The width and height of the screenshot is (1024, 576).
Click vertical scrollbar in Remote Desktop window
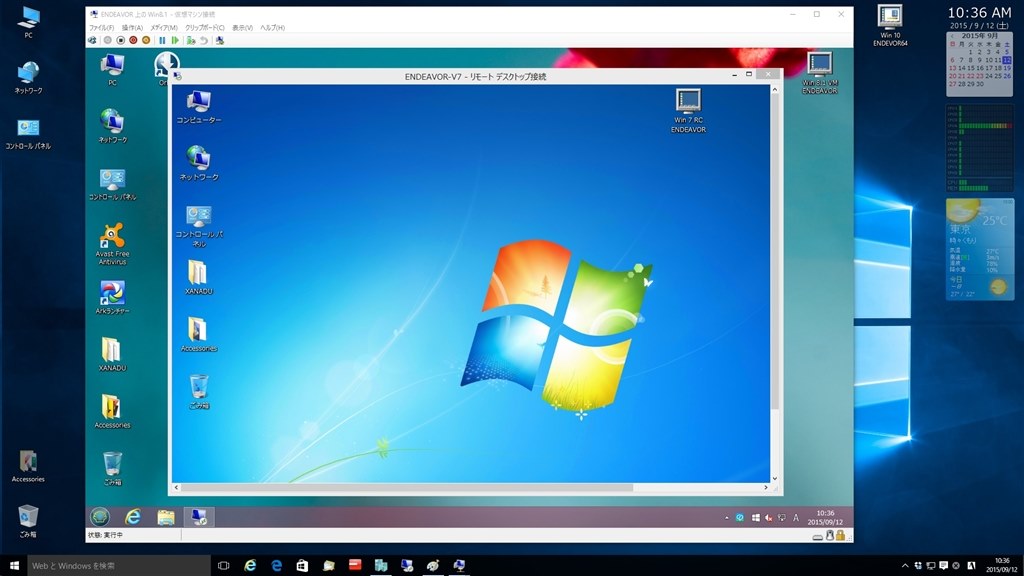[775, 251]
